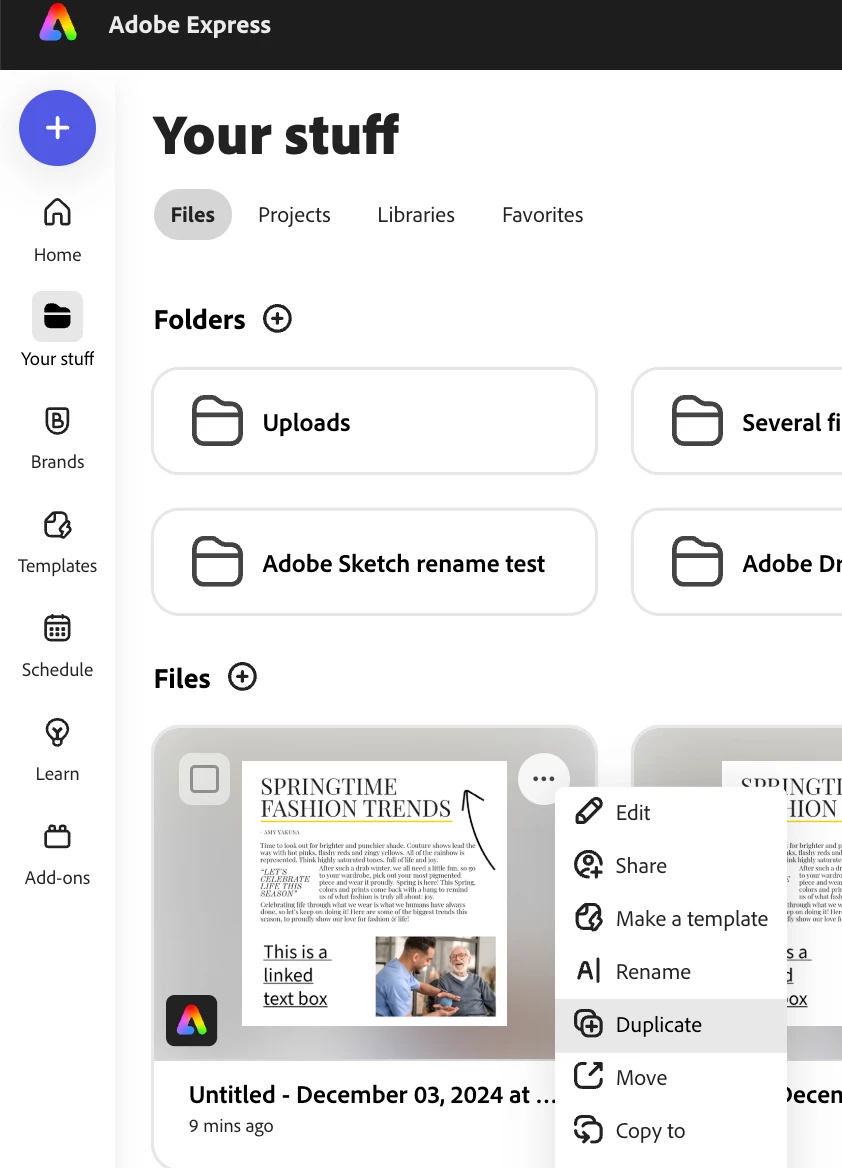Screen dimensions: 842x1168
Task: Click the blue plus create button
Action: (57, 128)
